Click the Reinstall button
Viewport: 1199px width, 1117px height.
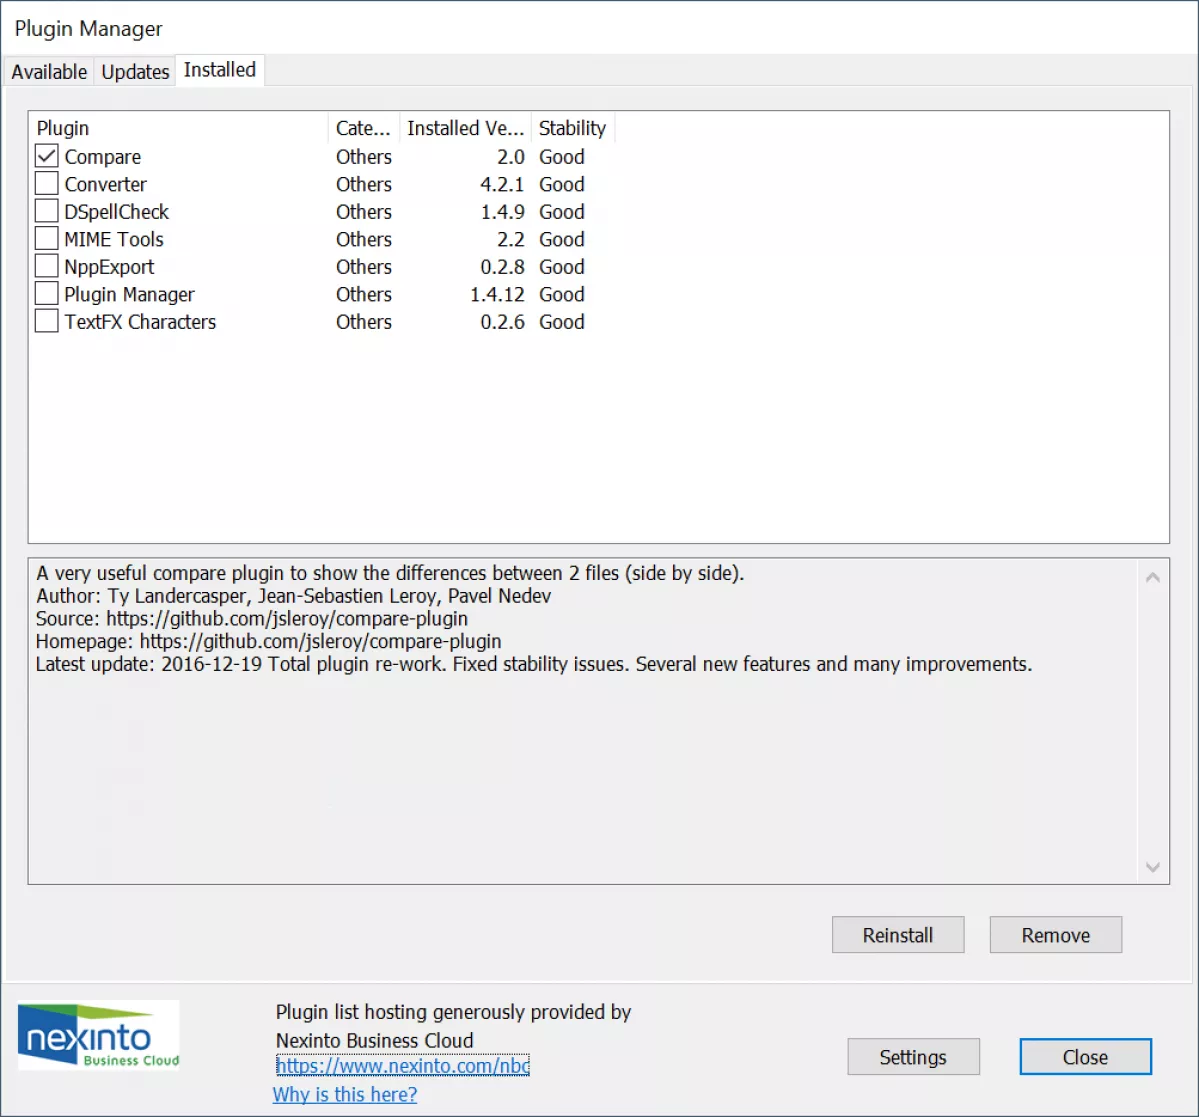(x=898, y=934)
